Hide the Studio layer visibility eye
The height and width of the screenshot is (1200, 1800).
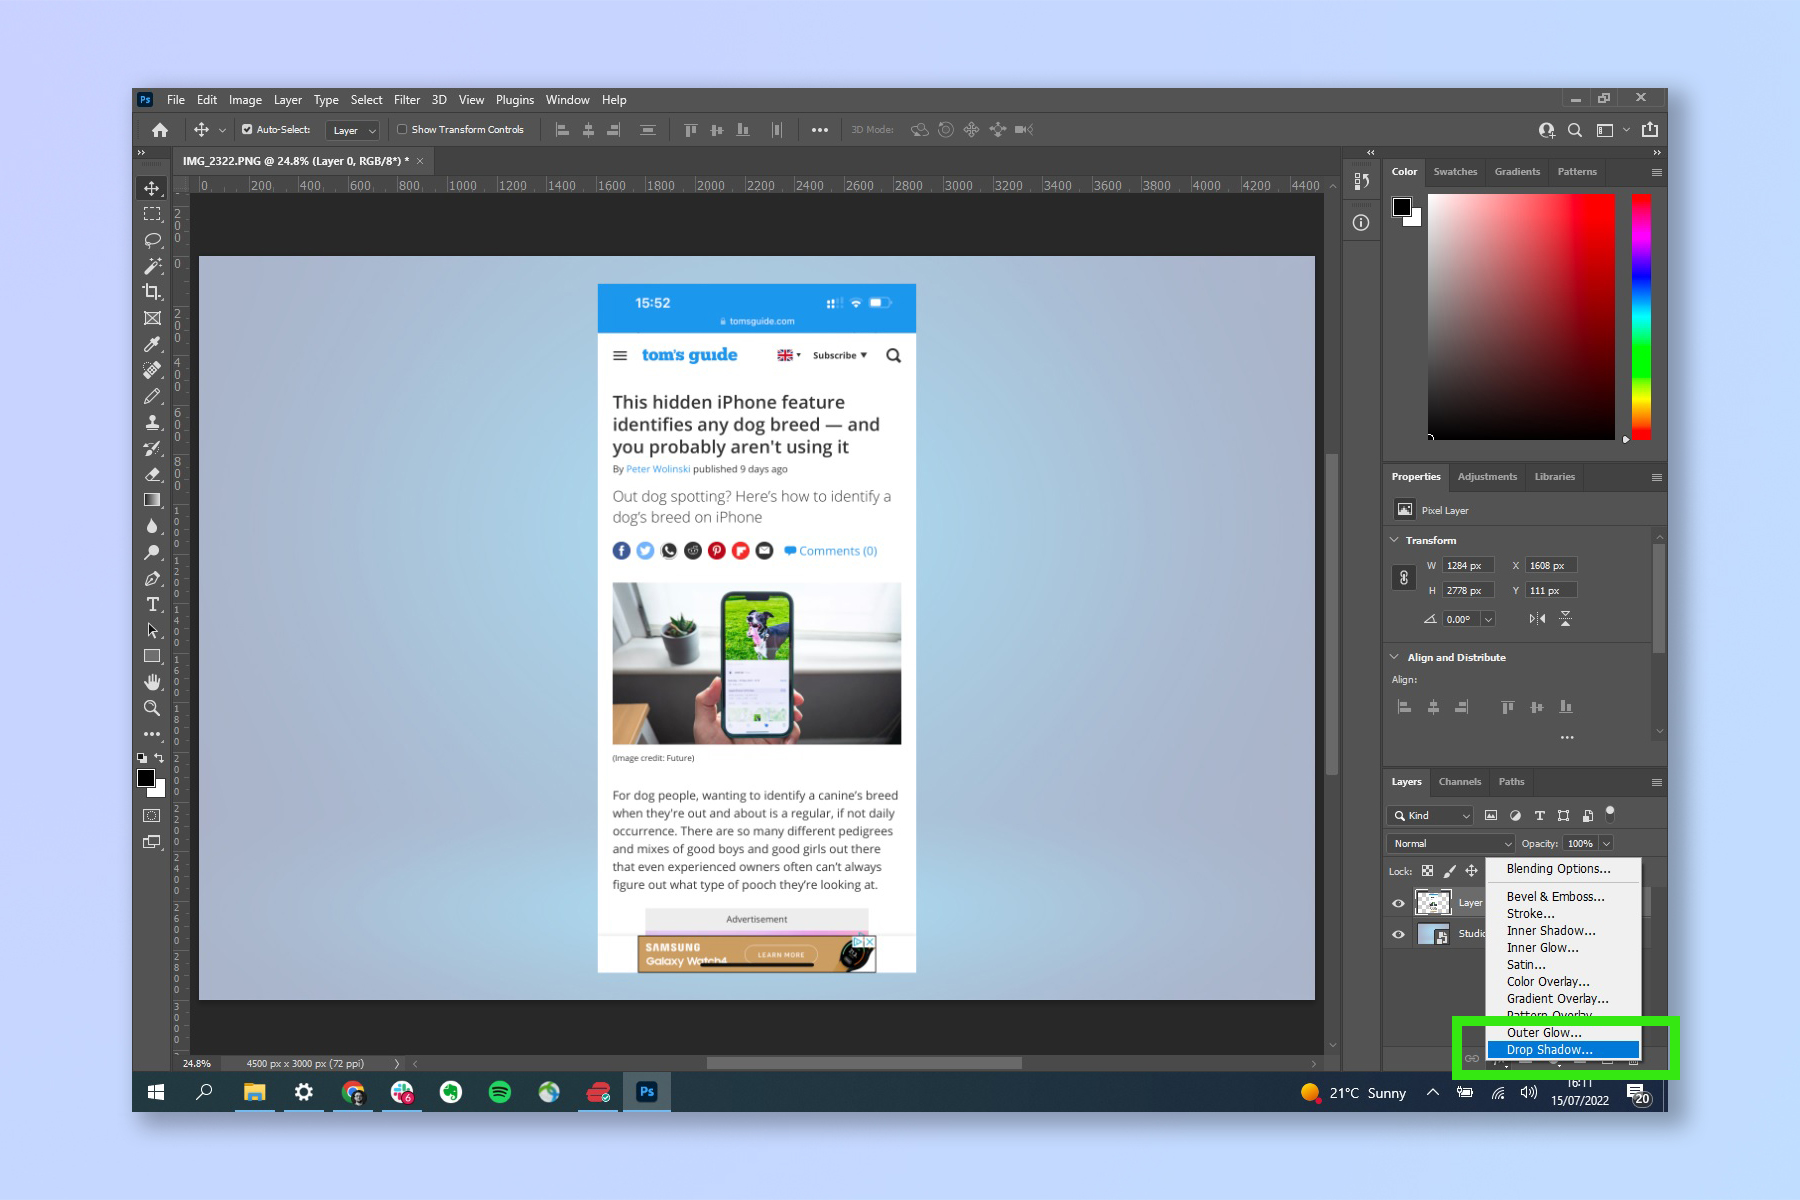(x=1399, y=935)
